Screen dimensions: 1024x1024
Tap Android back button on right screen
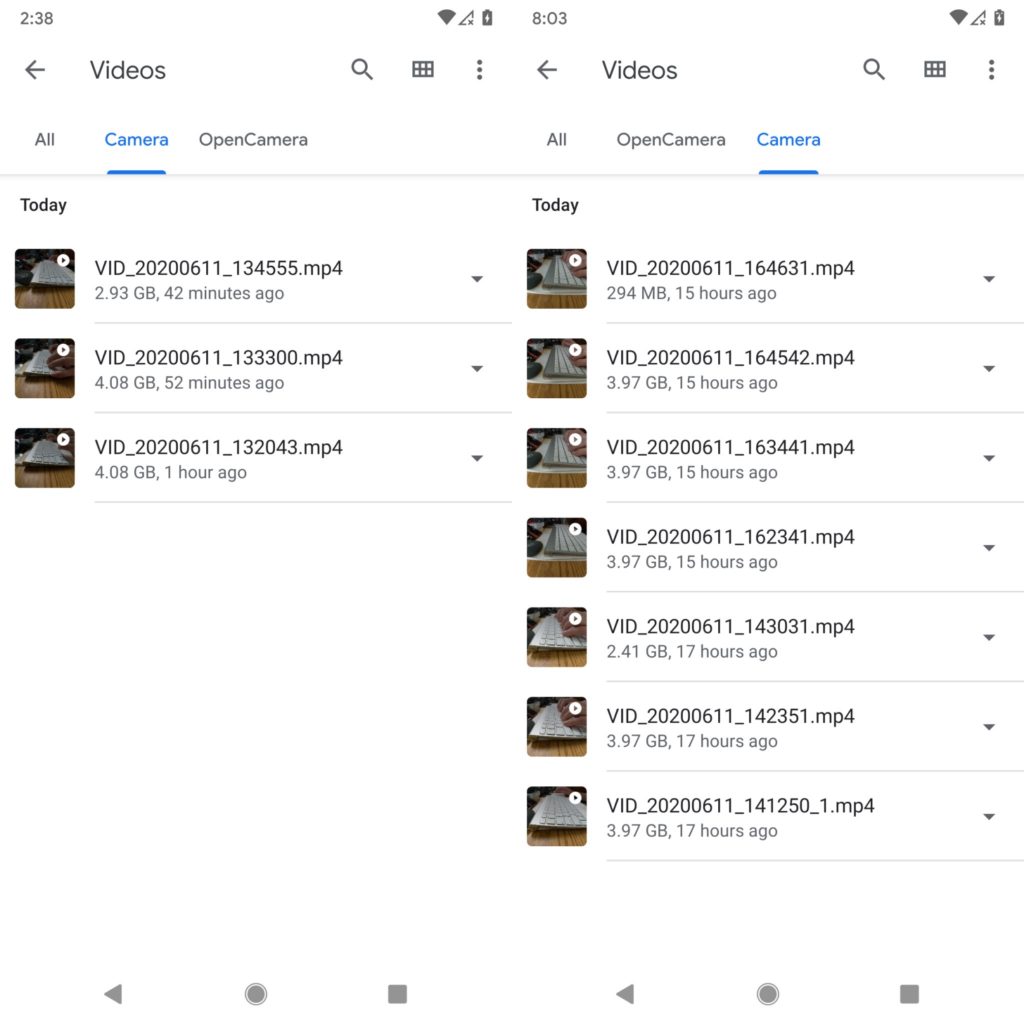(x=626, y=994)
